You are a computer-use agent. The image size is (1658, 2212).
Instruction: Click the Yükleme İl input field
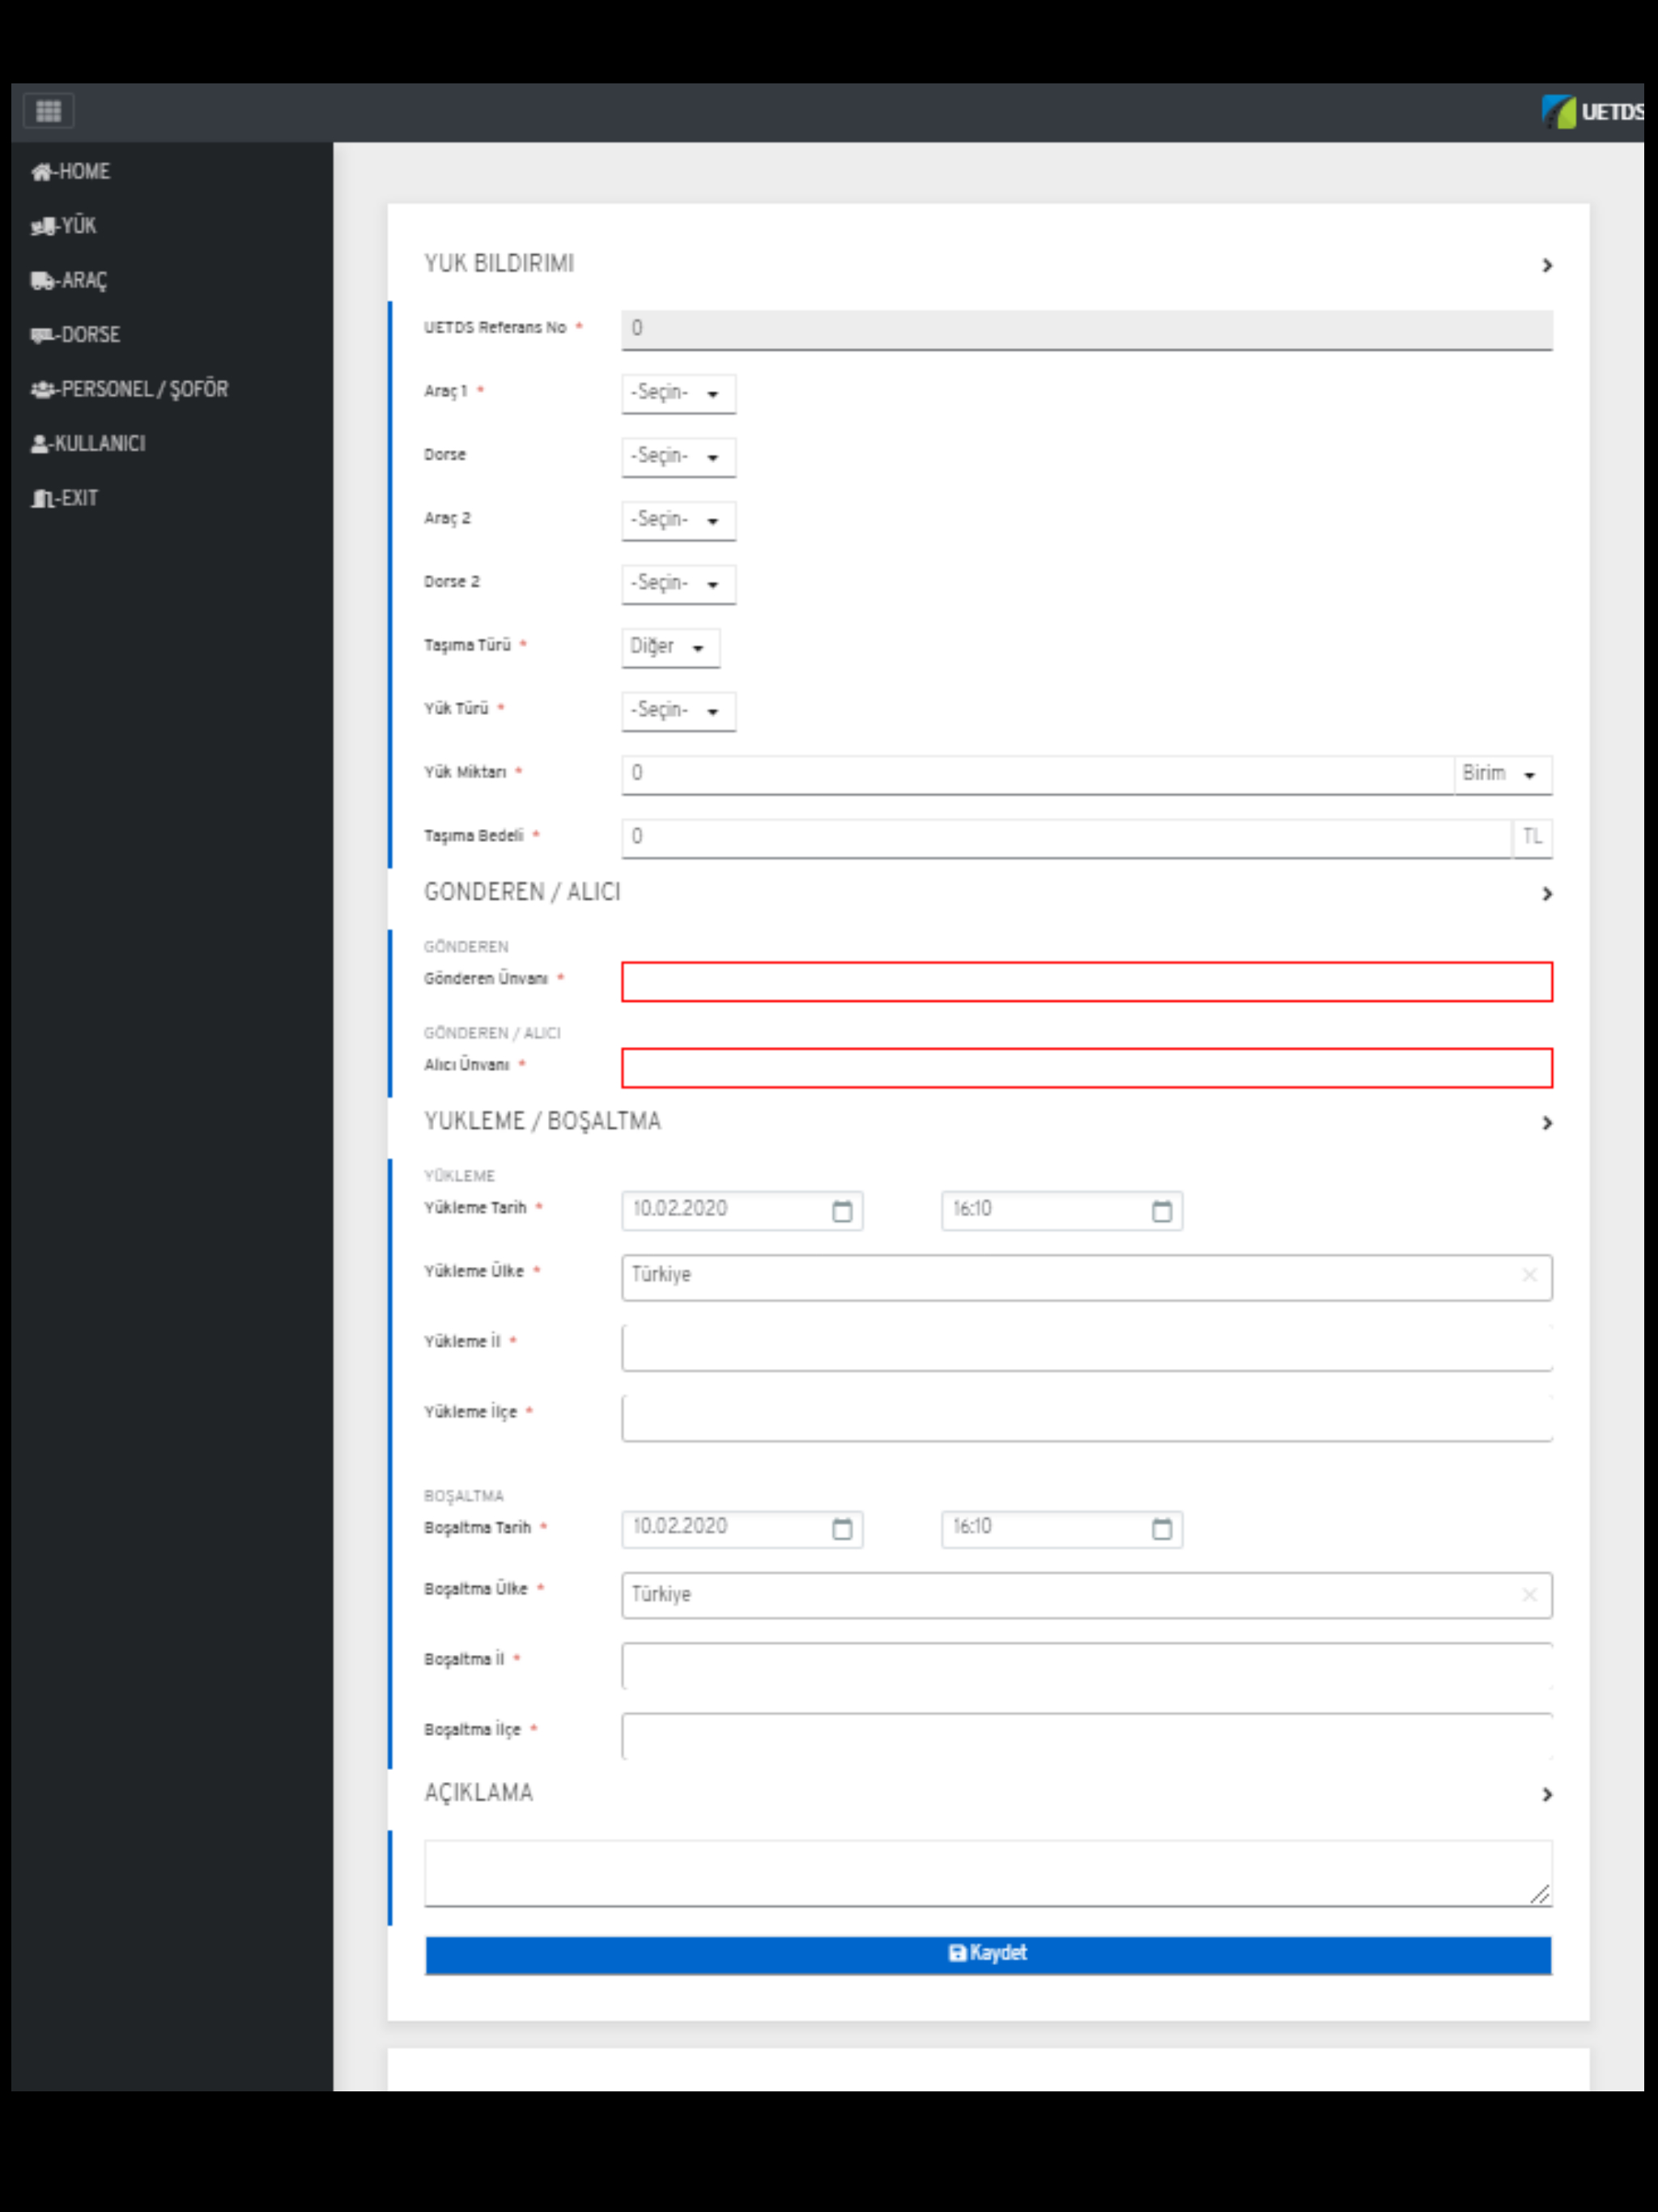click(x=1087, y=1347)
